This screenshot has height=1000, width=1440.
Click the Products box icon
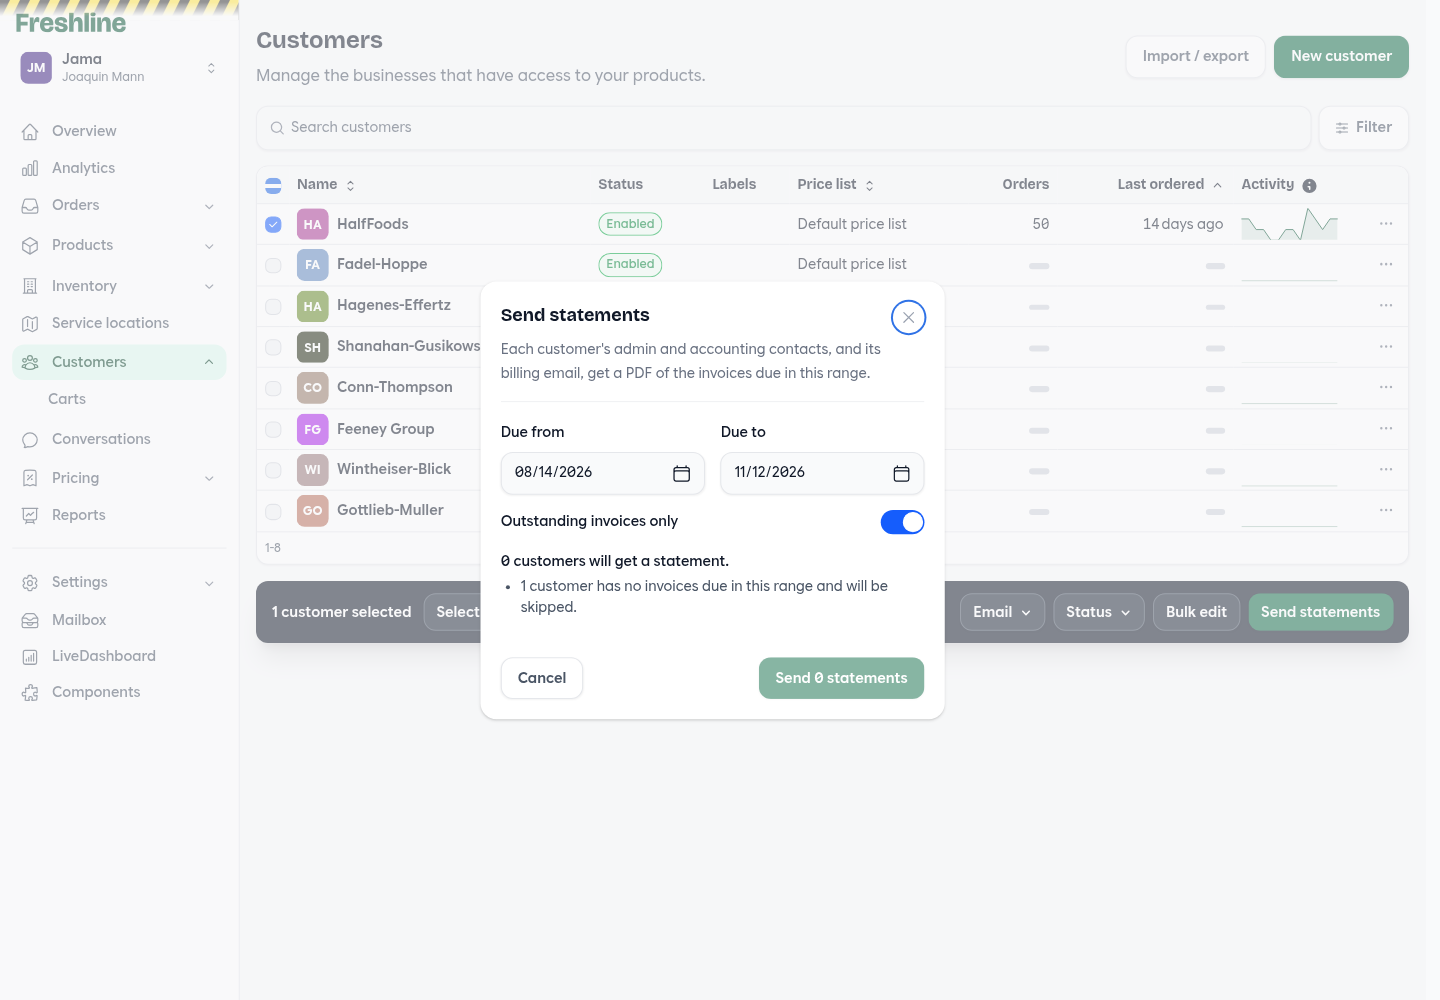click(30, 246)
